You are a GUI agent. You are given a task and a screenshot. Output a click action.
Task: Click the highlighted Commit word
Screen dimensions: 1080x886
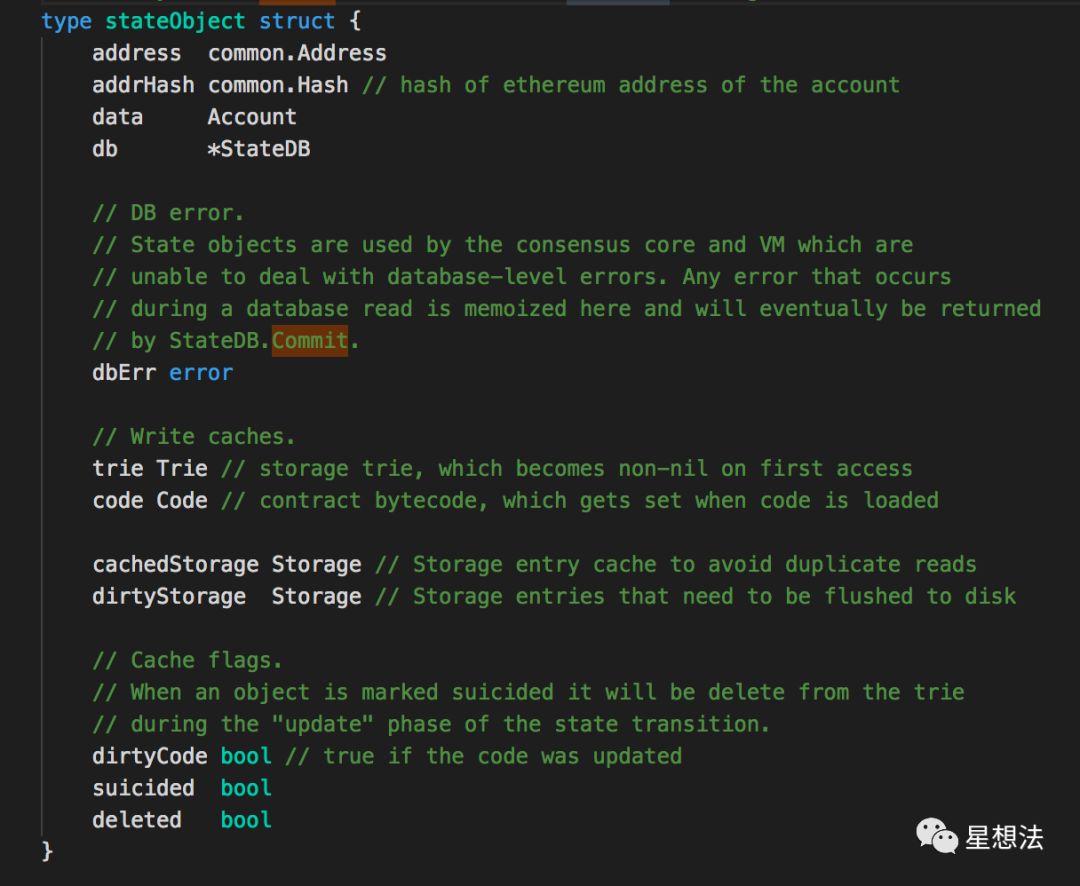pyautogui.click(x=310, y=340)
